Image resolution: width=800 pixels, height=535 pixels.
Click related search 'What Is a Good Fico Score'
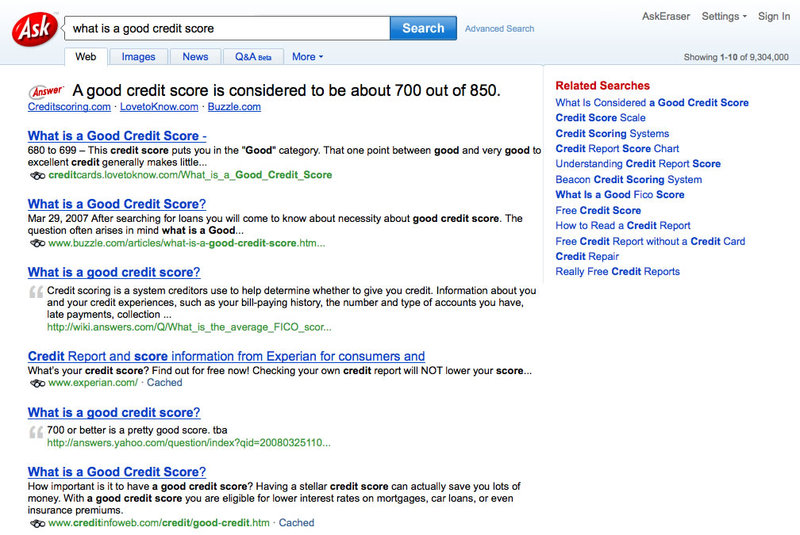click(x=620, y=195)
